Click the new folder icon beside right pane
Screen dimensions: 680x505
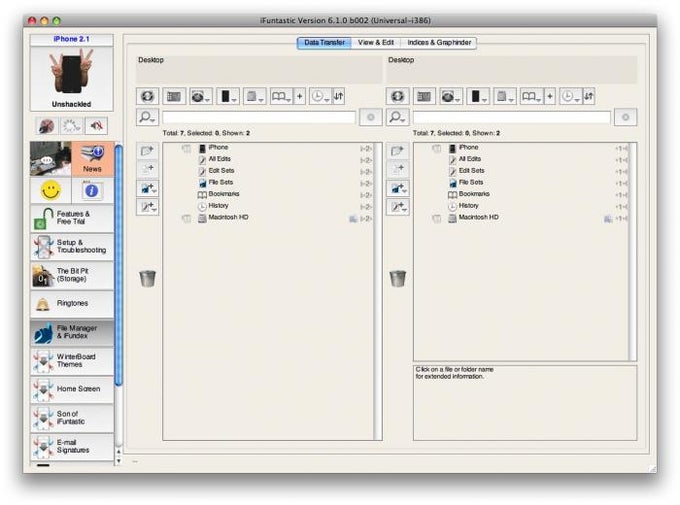[x=398, y=151]
